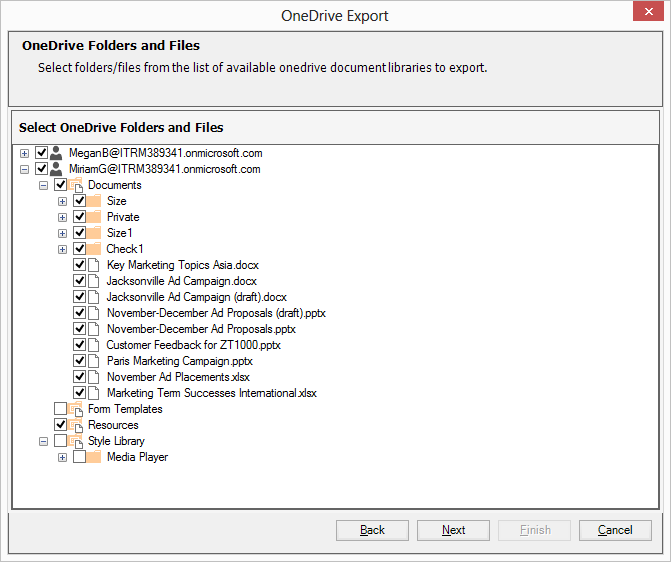This screenshot has width=671, height=562.
Task: Select 'Key Marketing Topics Asia.docx' file name
Action: point(183,265)
